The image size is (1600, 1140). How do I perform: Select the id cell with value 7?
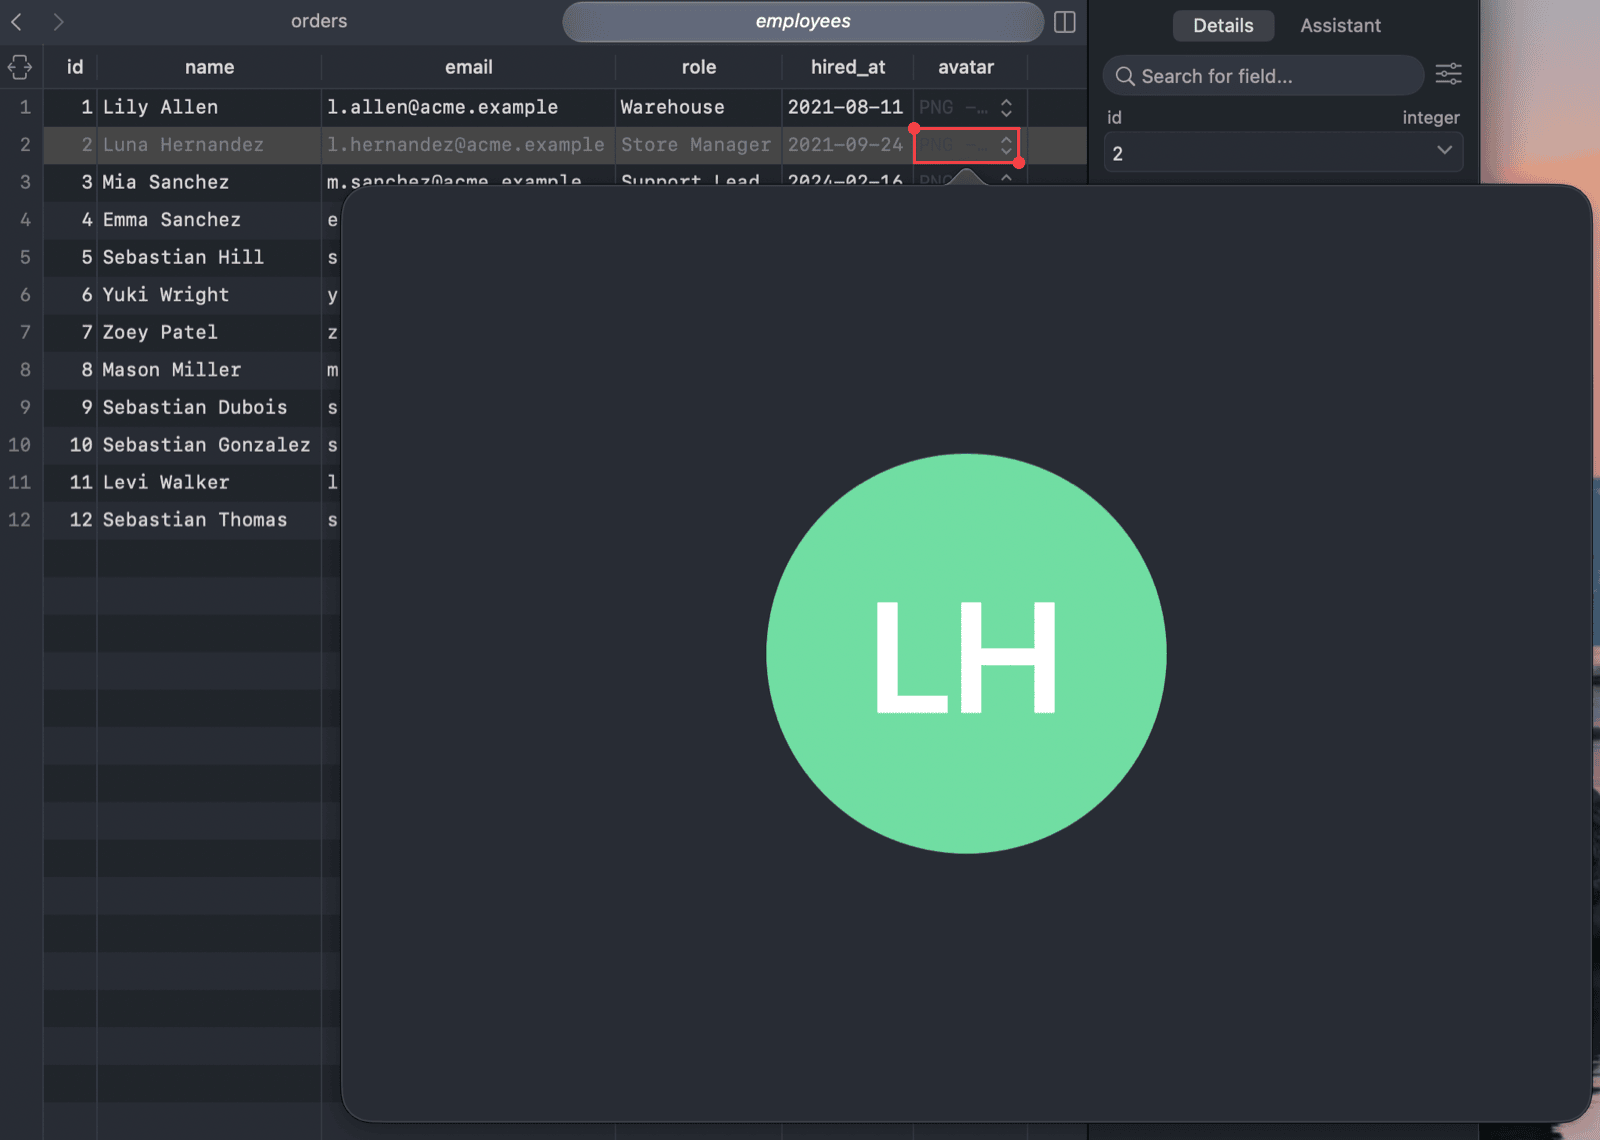pyautogui.click(x=70, y=332)
